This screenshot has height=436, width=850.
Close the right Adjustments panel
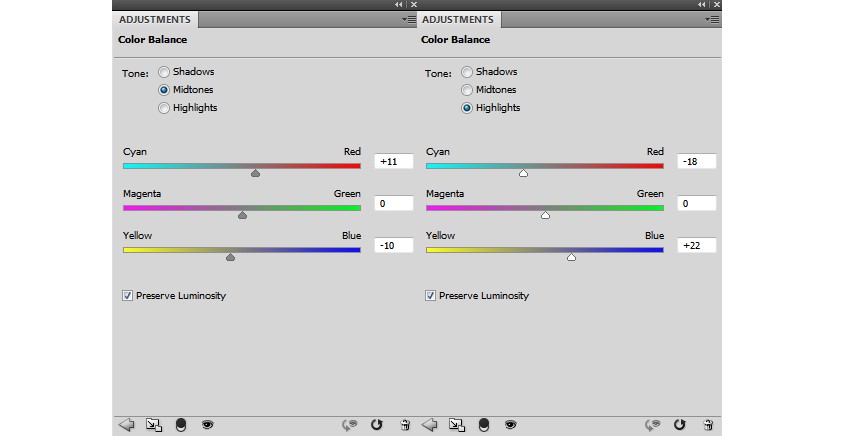pyautogui.click(x=717, y=4)
